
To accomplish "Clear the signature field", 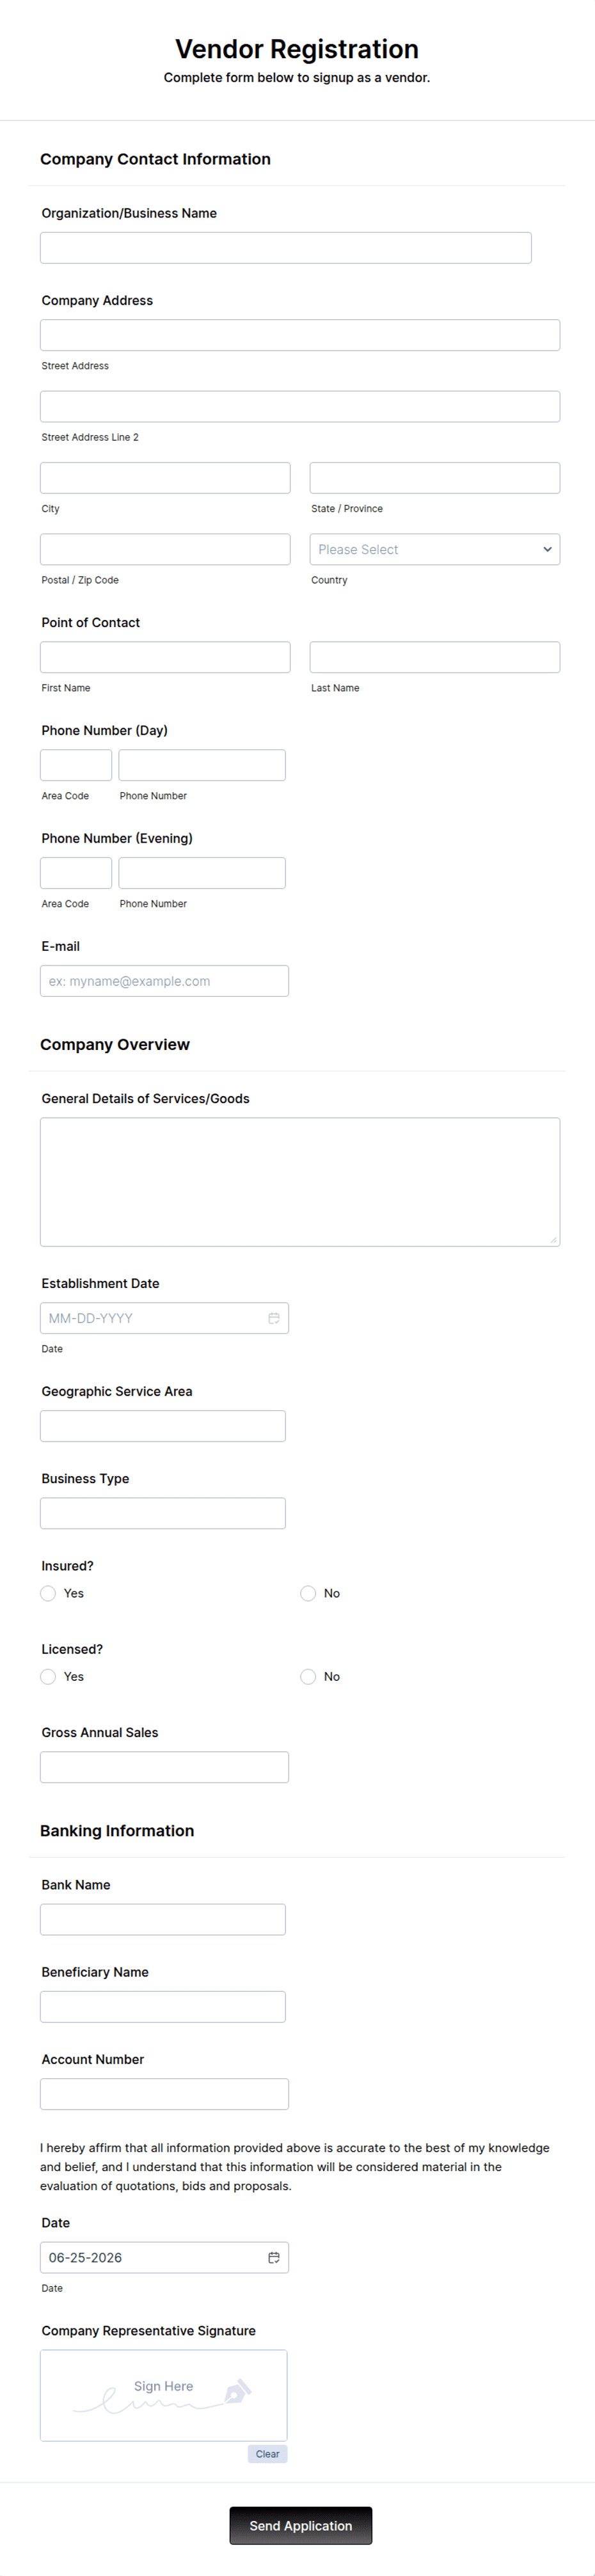I will 268,2453.
